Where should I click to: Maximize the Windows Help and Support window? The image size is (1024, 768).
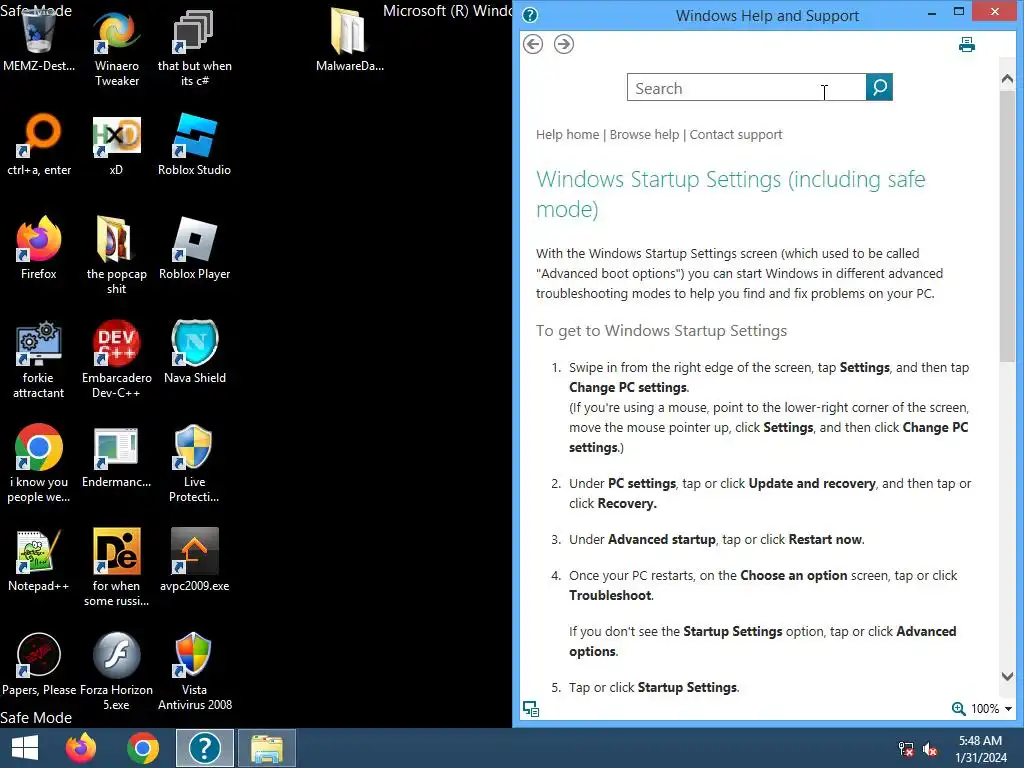[959, 11]
